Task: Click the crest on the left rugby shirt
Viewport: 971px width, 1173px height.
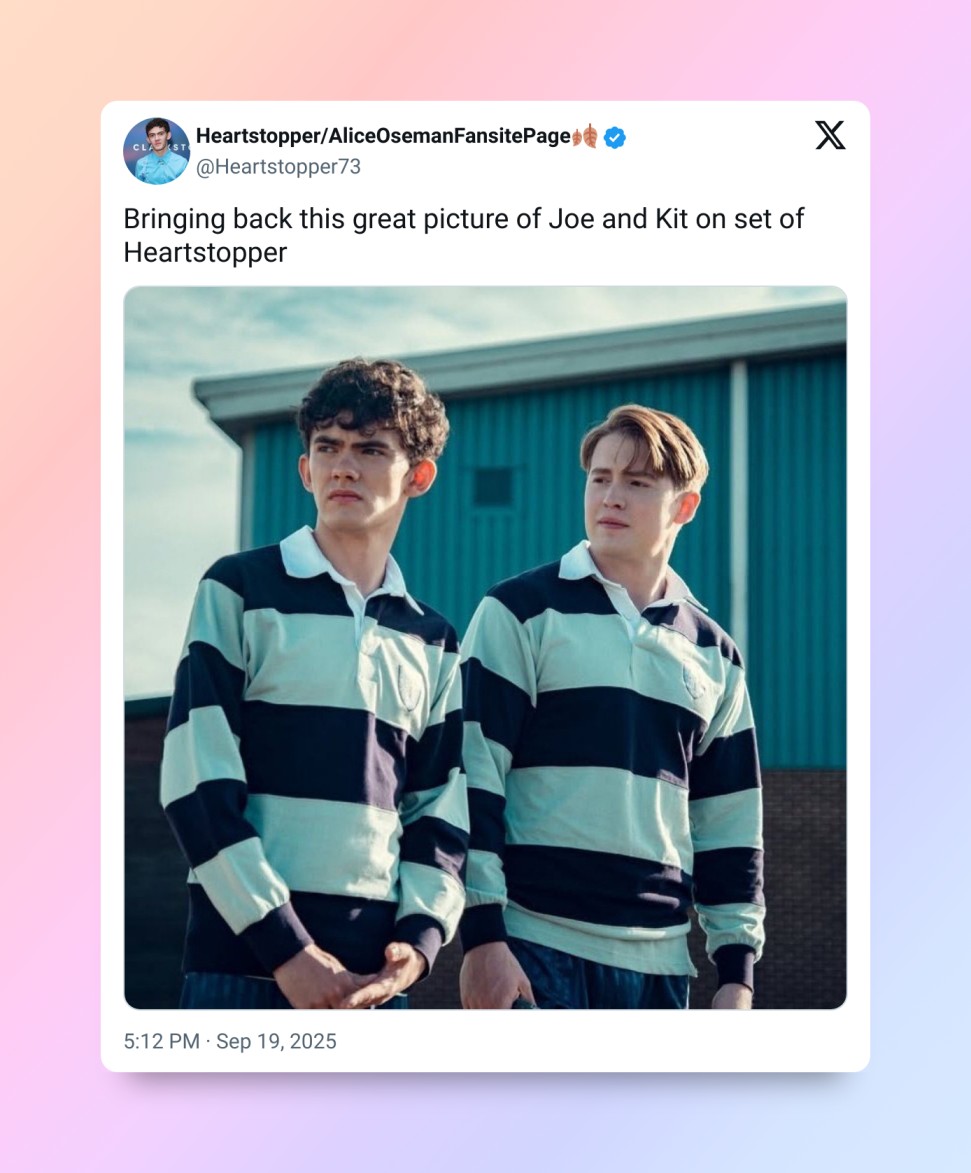Action: (409, 687)
